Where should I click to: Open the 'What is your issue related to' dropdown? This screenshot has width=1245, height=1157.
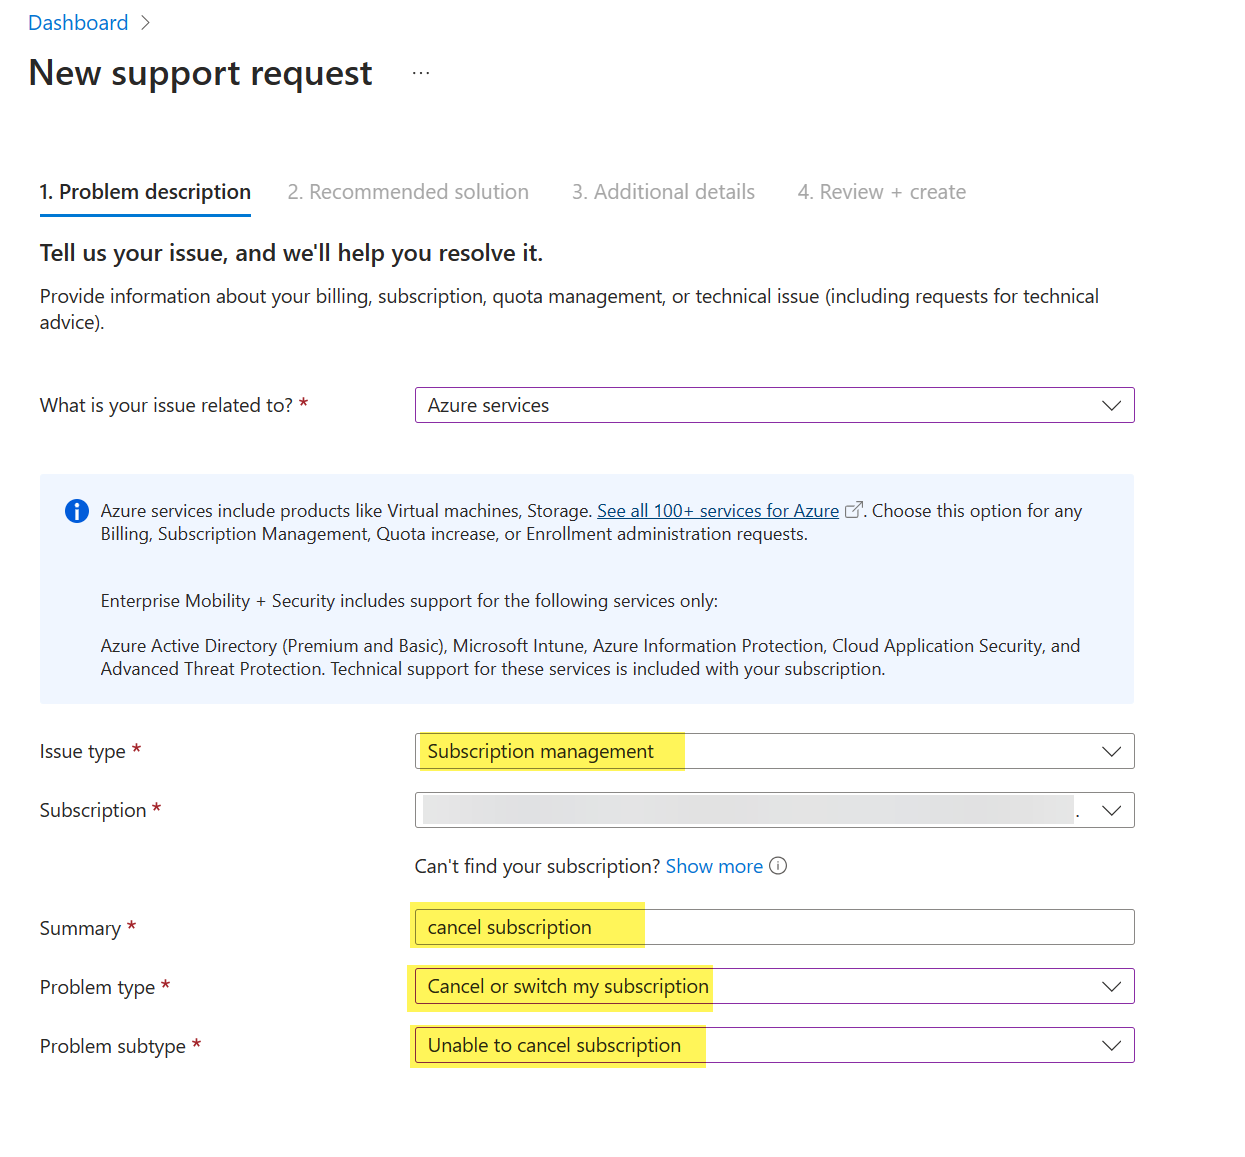(774, 405)
